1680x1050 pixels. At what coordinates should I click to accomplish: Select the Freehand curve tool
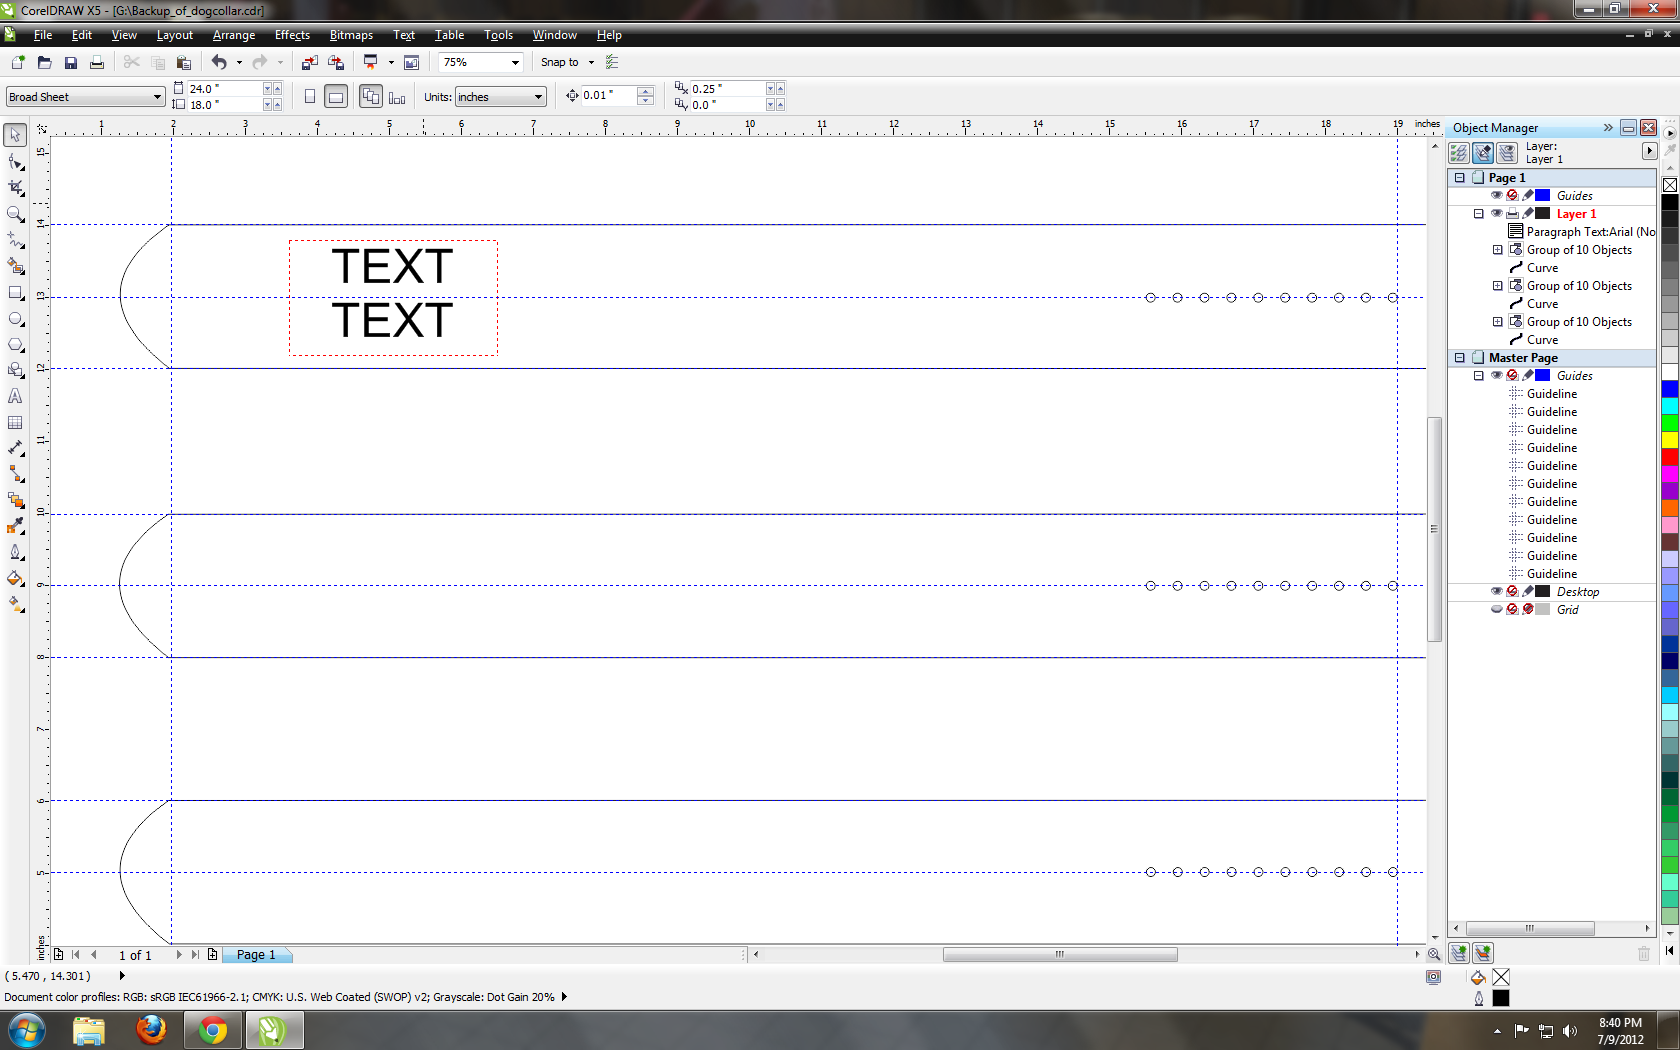[x=15, y=240]
